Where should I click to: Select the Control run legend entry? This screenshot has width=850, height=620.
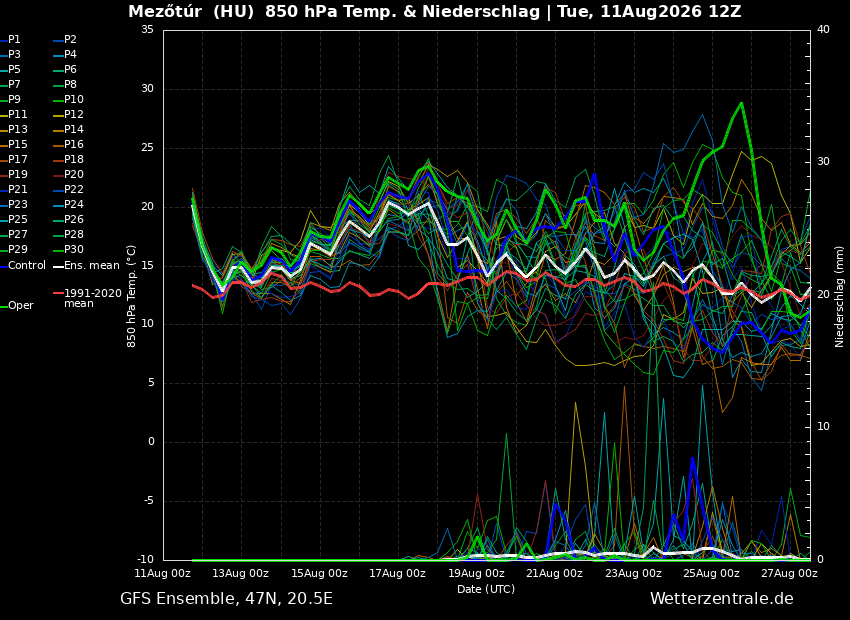(x=23, y=266)
